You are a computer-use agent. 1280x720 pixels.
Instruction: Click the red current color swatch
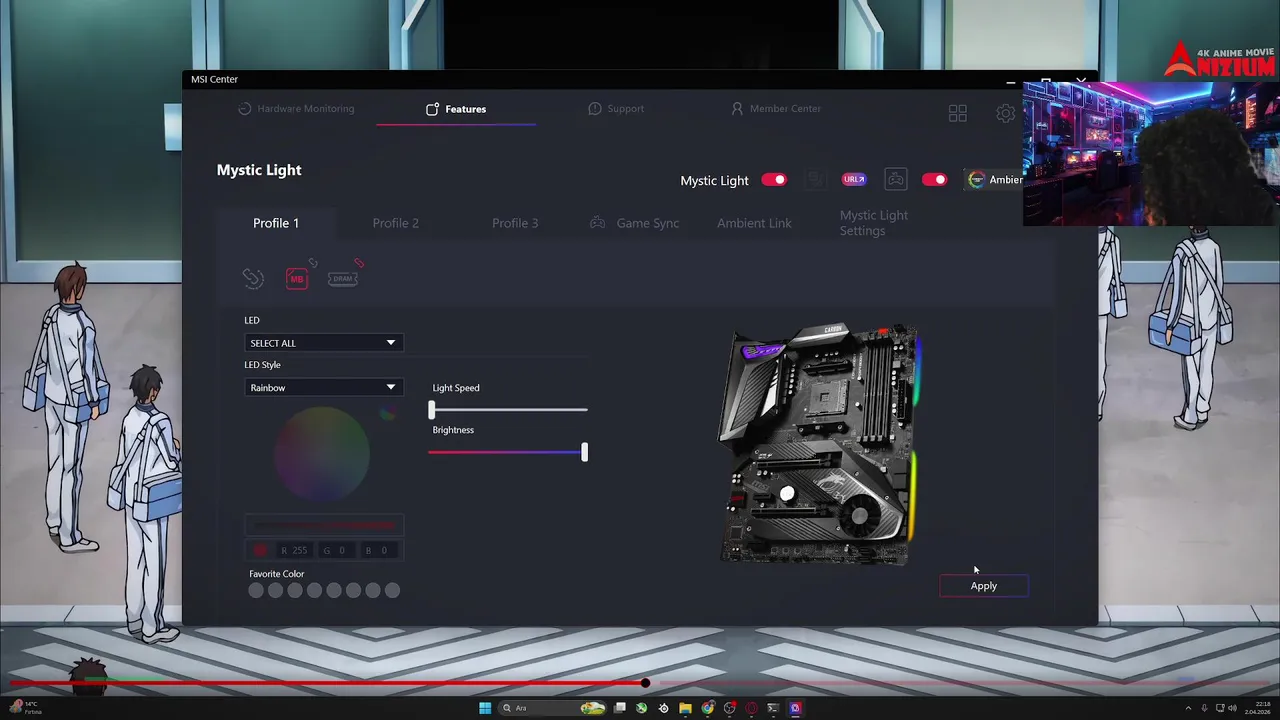tap(261, 550)
